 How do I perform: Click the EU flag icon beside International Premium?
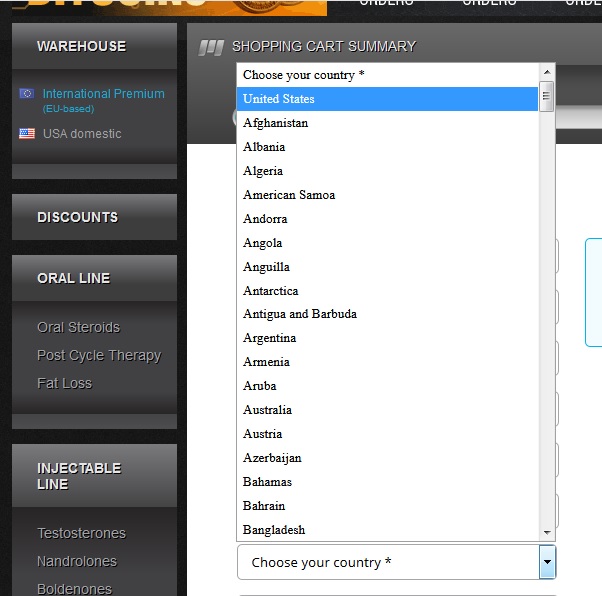point(26,94)
